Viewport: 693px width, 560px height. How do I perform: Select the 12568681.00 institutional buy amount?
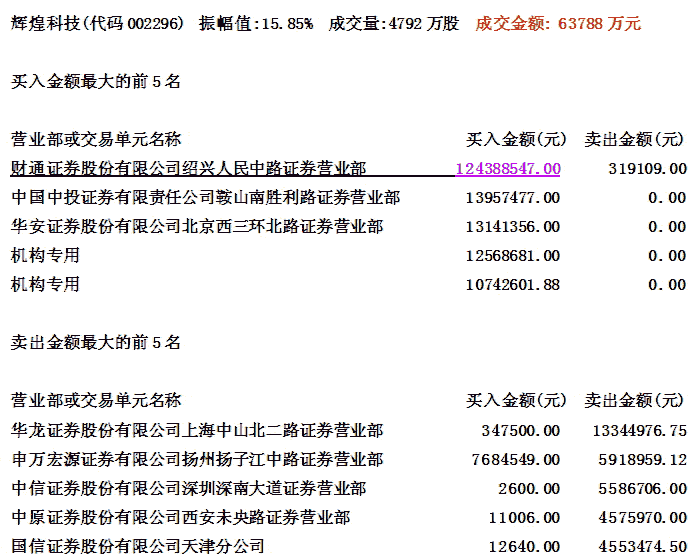(513, 256)
